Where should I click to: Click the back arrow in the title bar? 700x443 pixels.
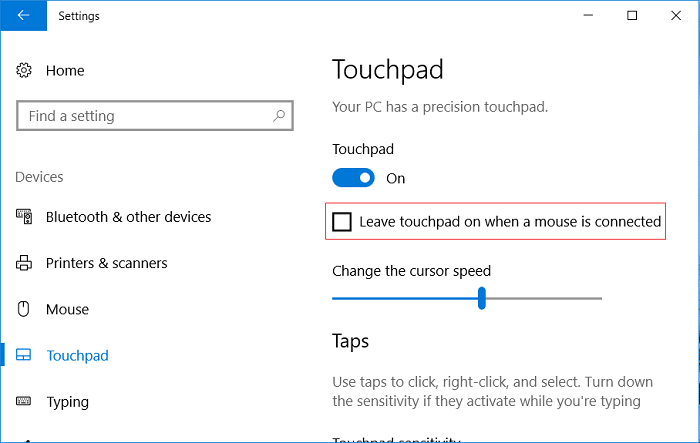[x=23, y=16]
